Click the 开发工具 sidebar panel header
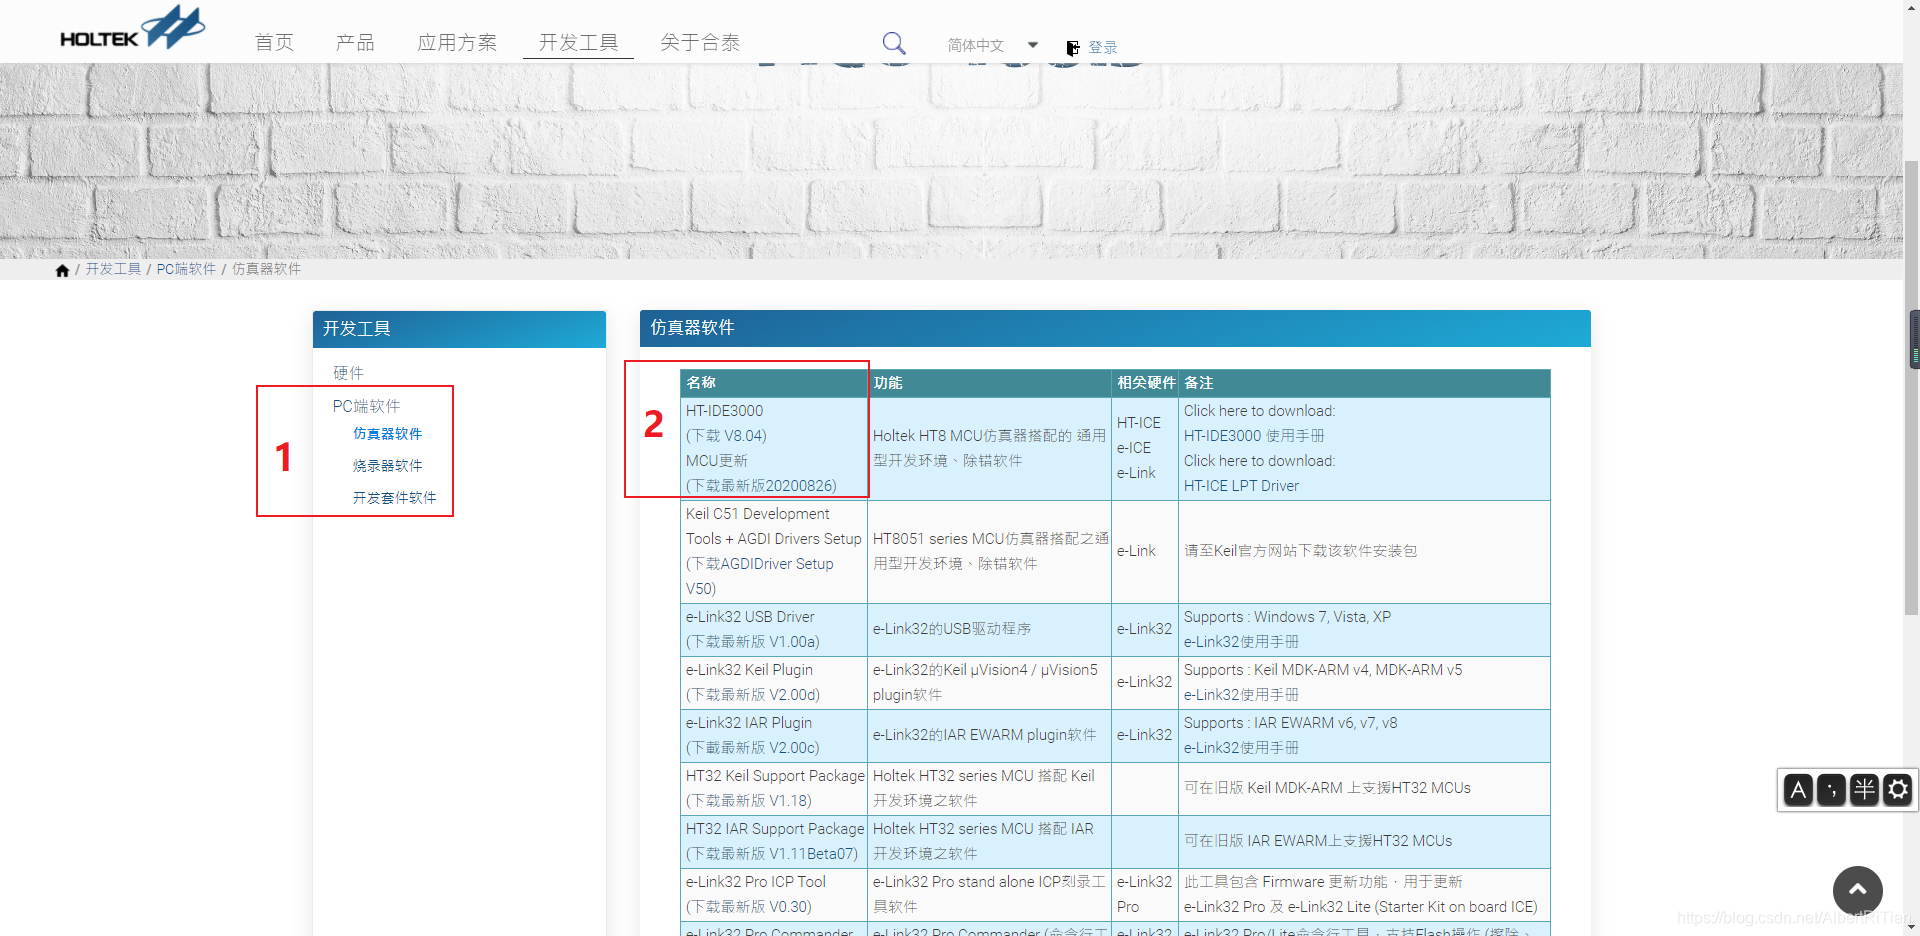The height and width of the screenshot is (936, 1920). 459,329
